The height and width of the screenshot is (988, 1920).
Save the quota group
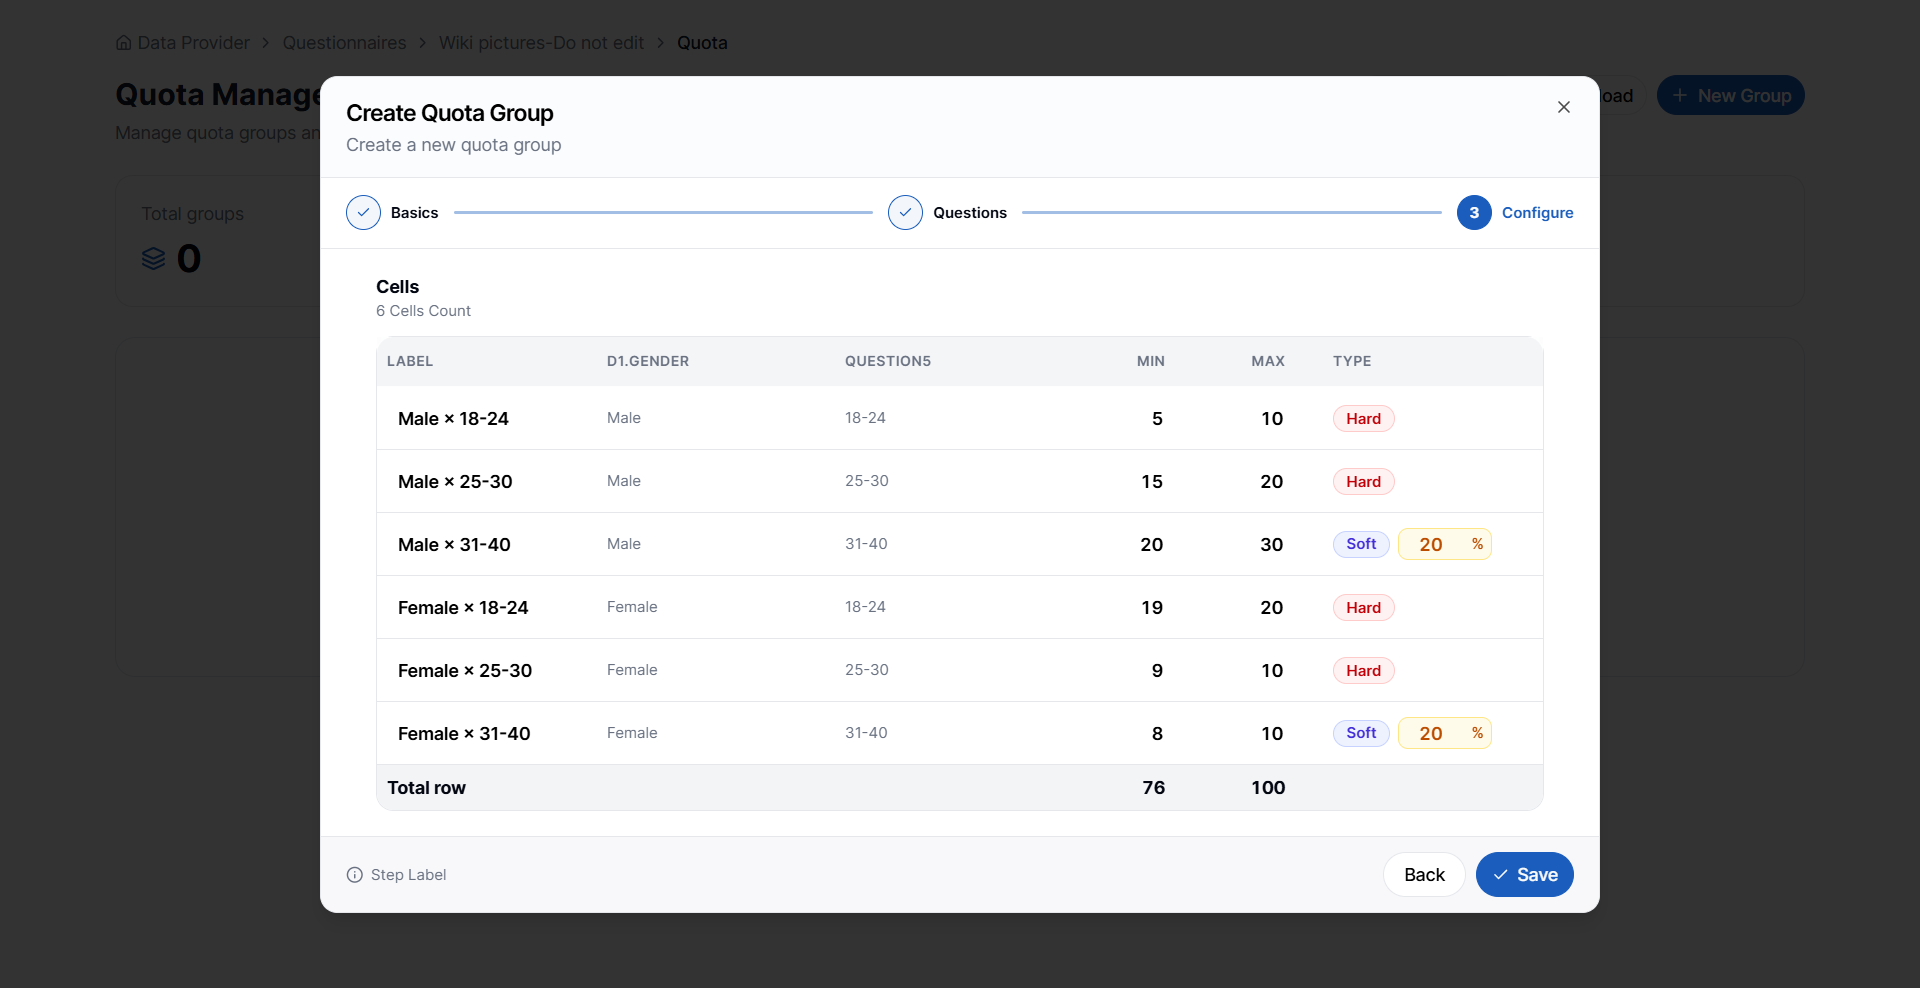tap(1525, 875)
